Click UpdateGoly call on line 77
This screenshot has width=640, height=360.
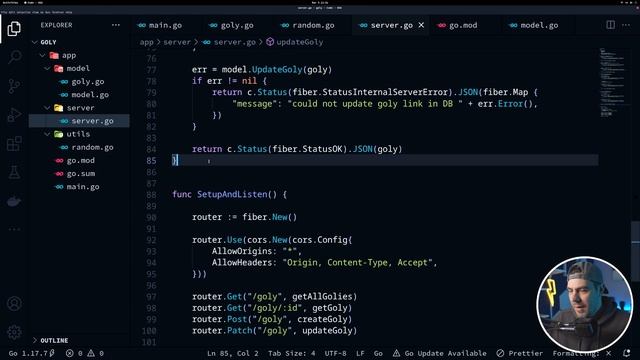pyautogui.click(x=277, y=69)
